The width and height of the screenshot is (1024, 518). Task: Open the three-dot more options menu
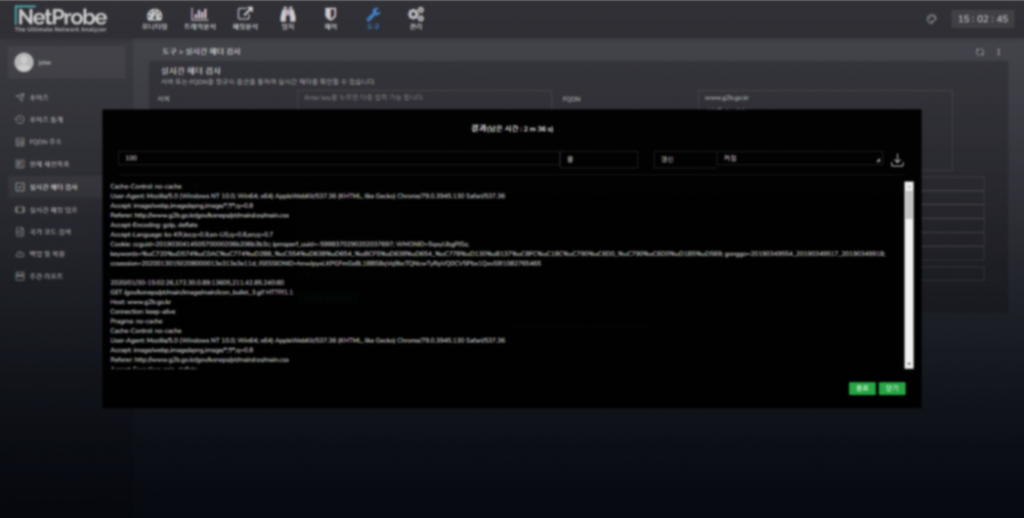coord(998,52)
